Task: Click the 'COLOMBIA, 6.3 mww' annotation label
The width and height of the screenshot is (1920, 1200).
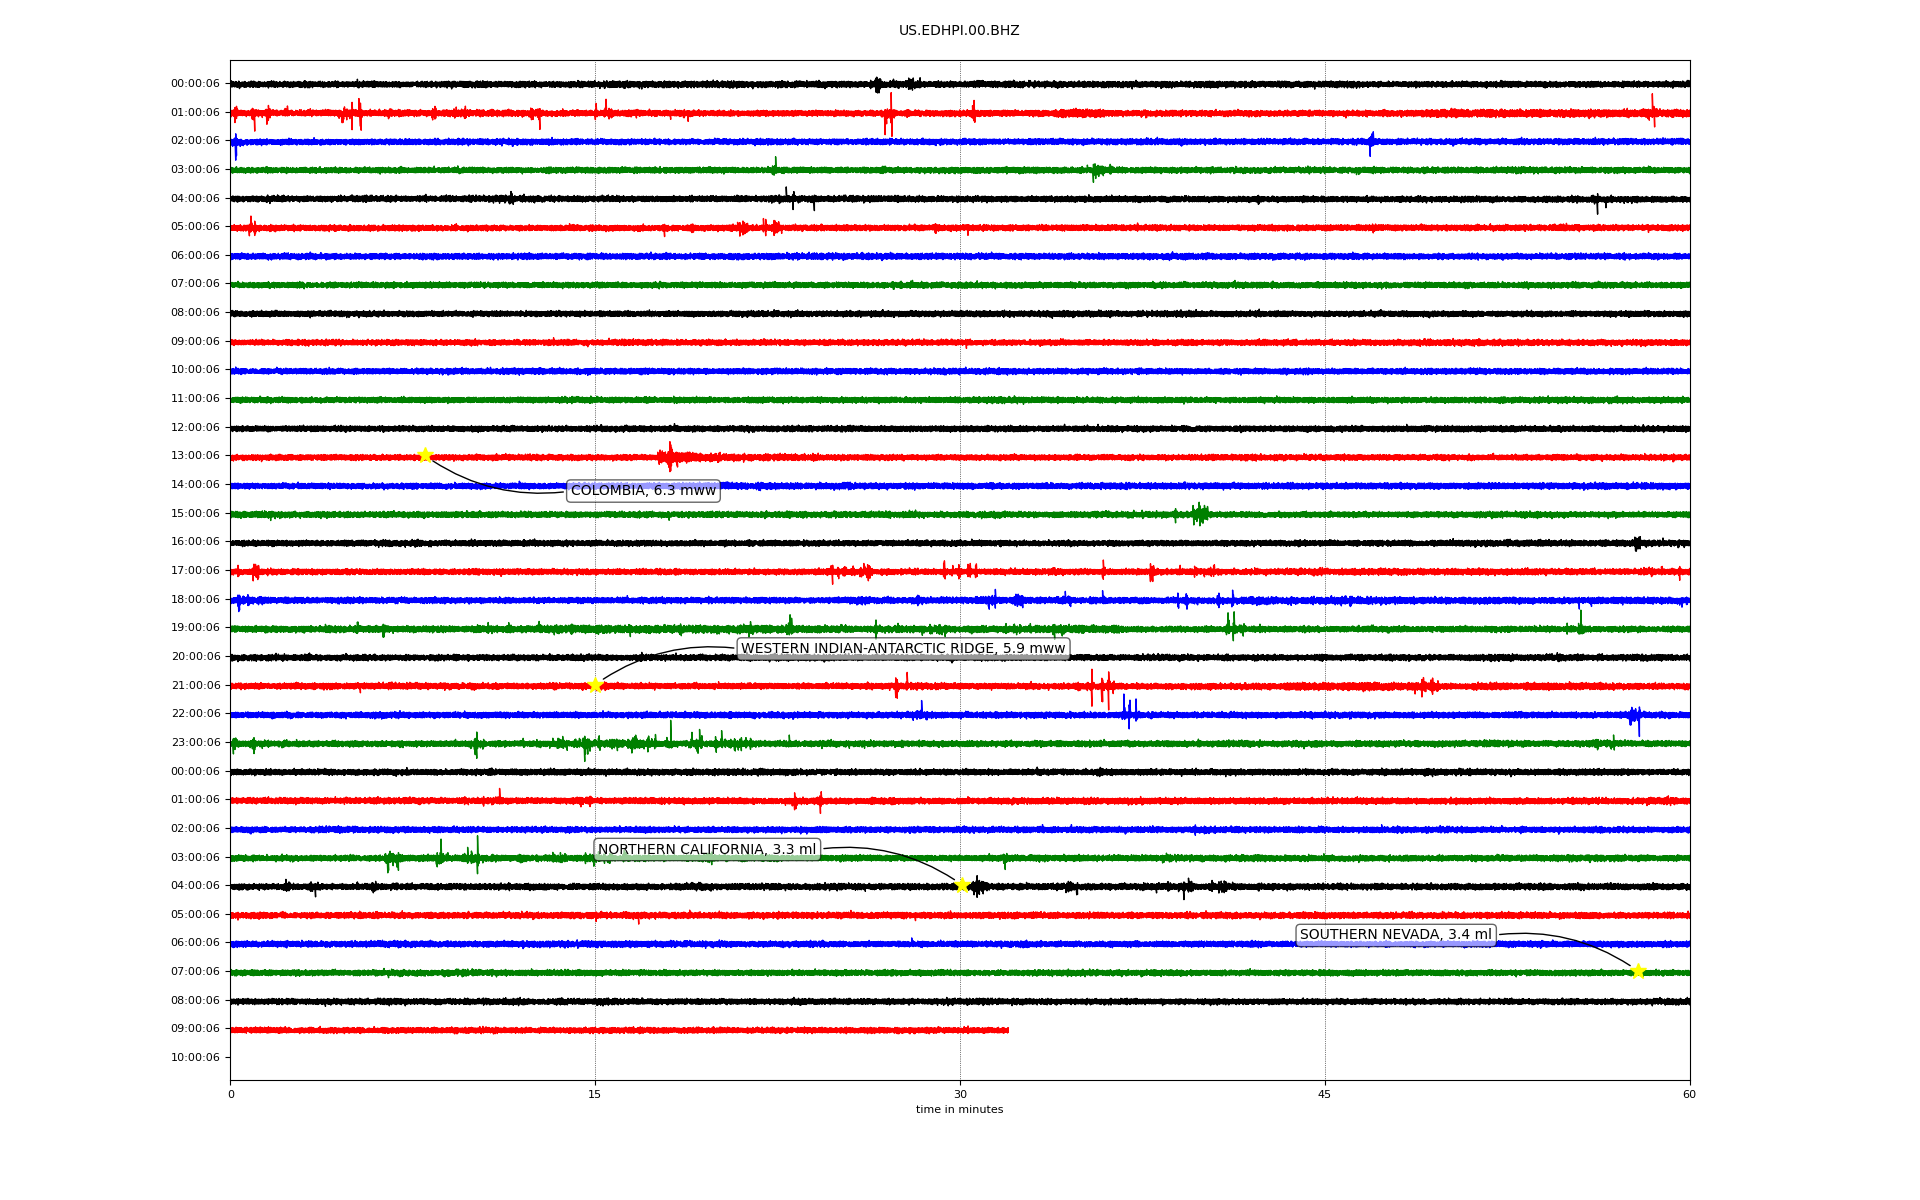Action: 643,491
